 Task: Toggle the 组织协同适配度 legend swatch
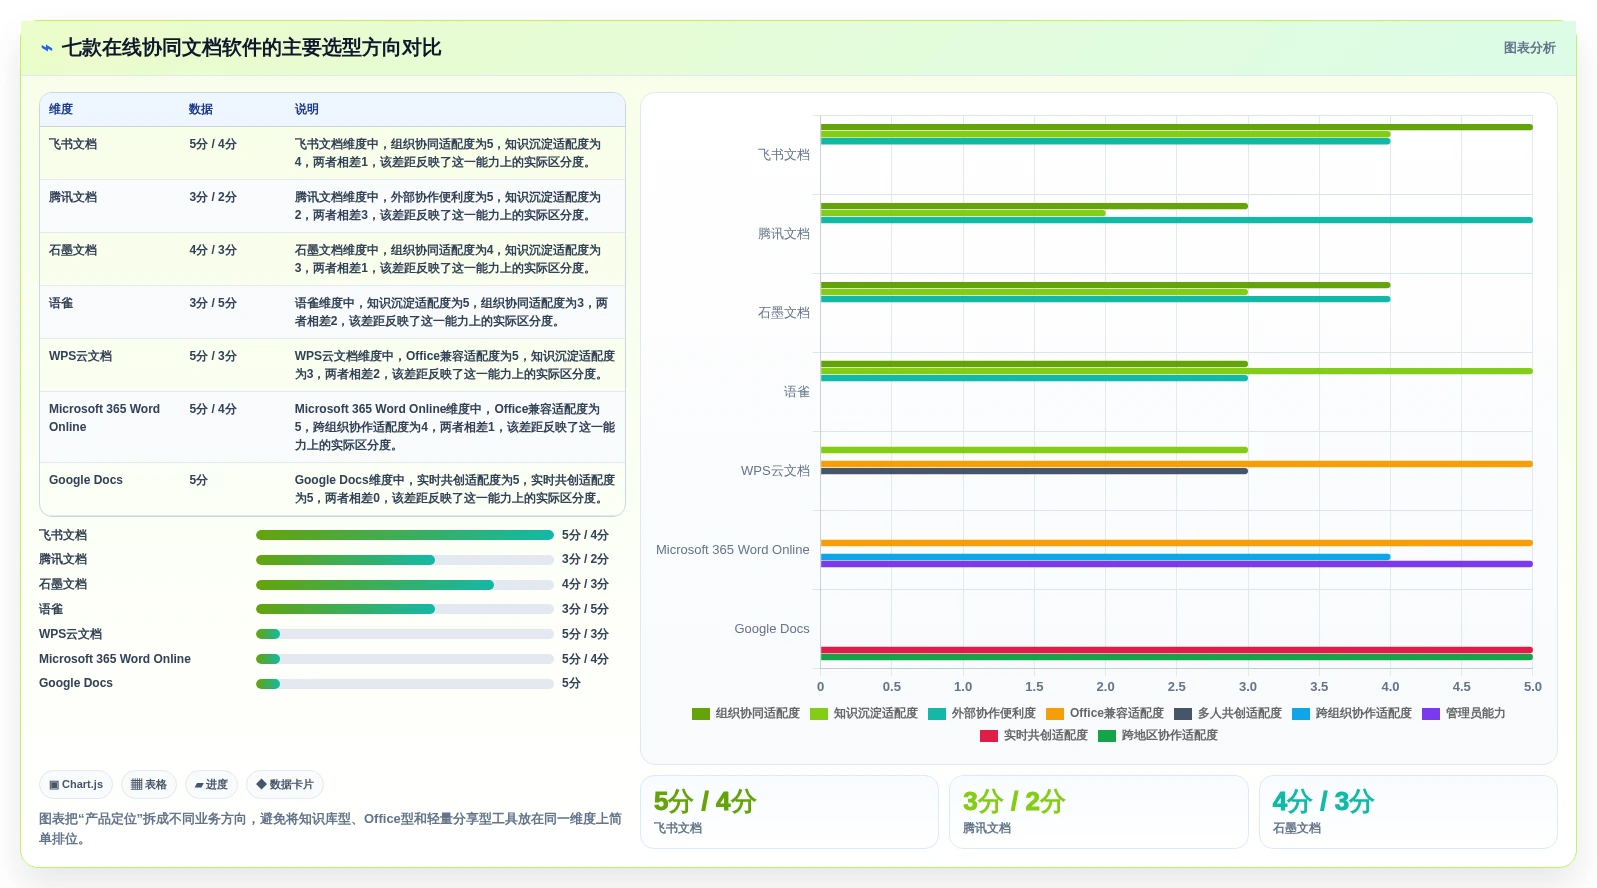(701, 714)
